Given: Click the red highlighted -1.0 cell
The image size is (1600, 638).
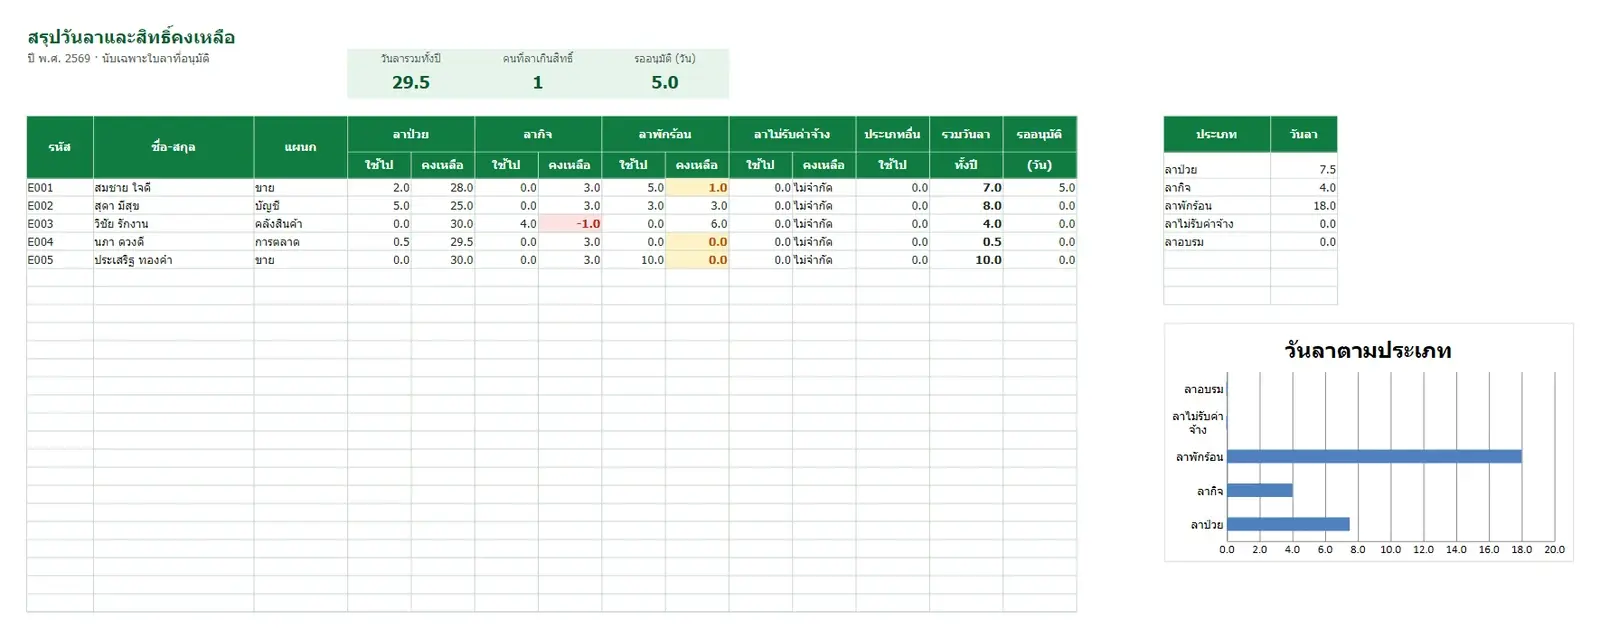Looking at the screenshot, I should pos(570,224).
